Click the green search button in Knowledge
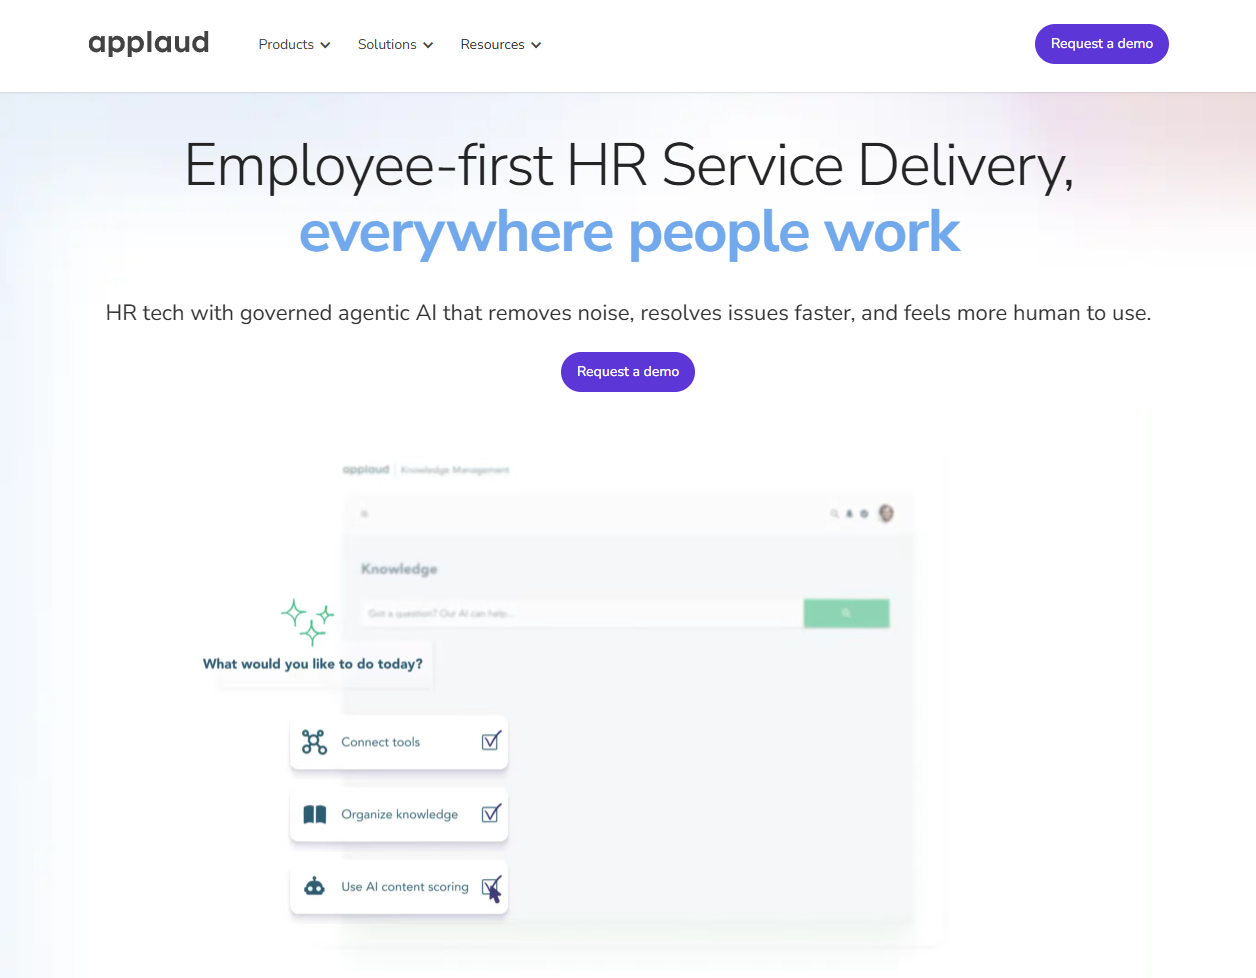The height and width of the screenshot is (978, 1256). tap(846, 613)
